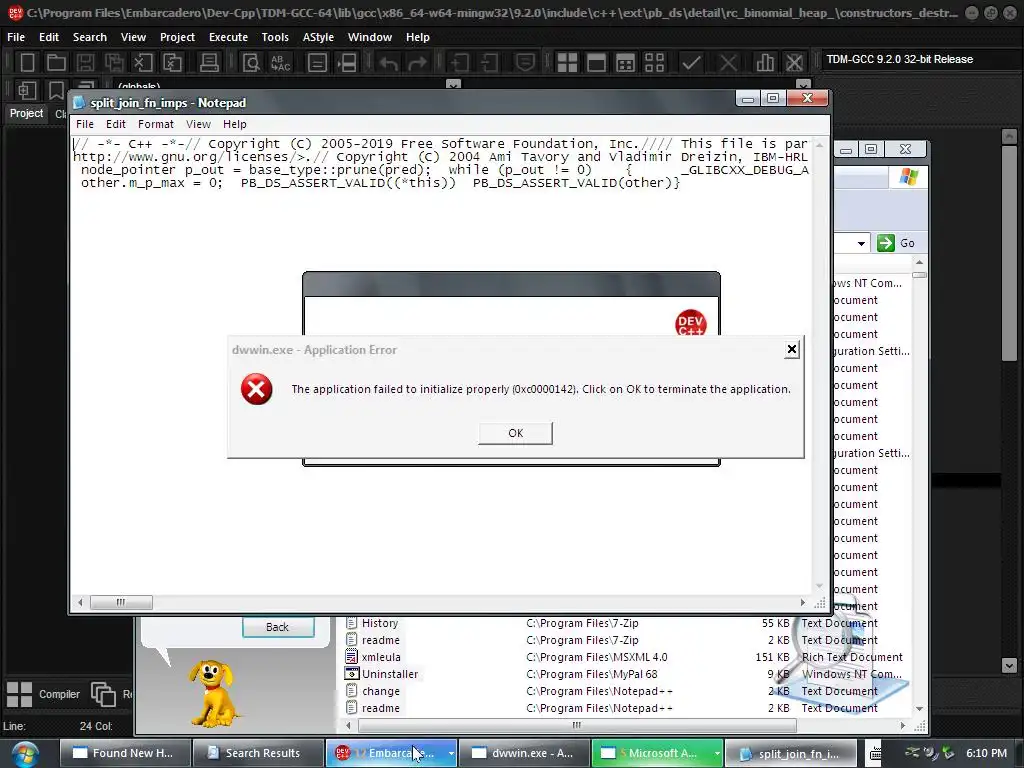The width and height of the screenshot is (1024, 768).
Task: Open Dev-C++ Tools menu
Action: (275, 37)
